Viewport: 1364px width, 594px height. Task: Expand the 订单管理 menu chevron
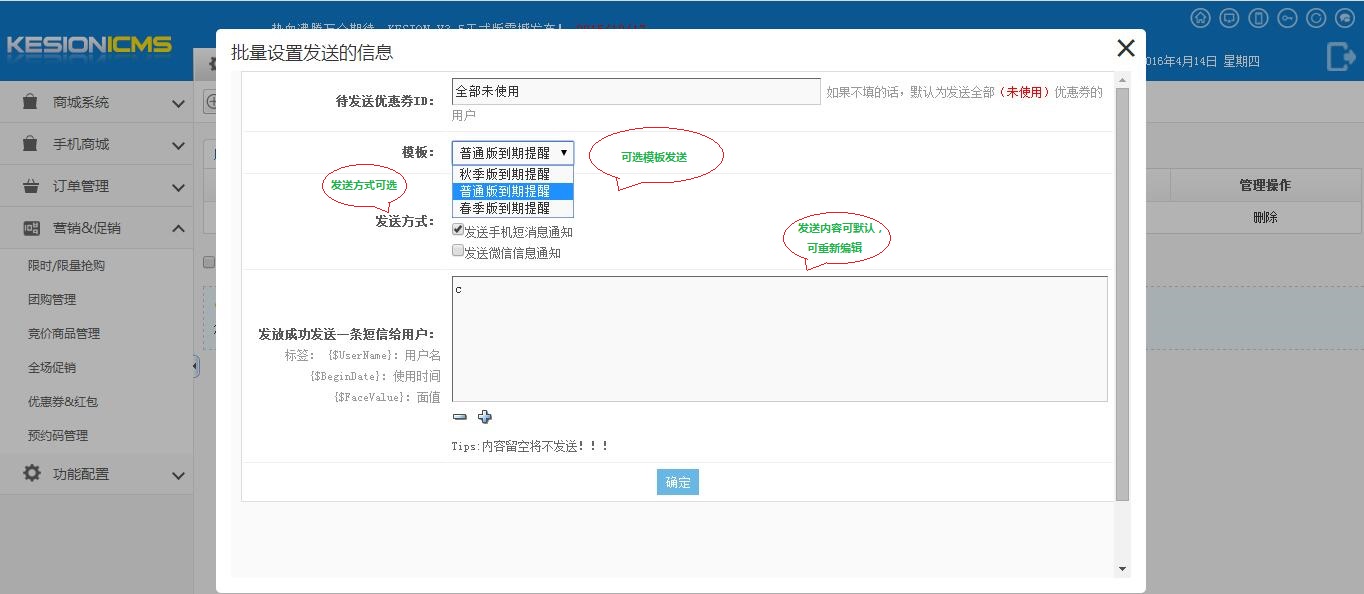(178, 187)
